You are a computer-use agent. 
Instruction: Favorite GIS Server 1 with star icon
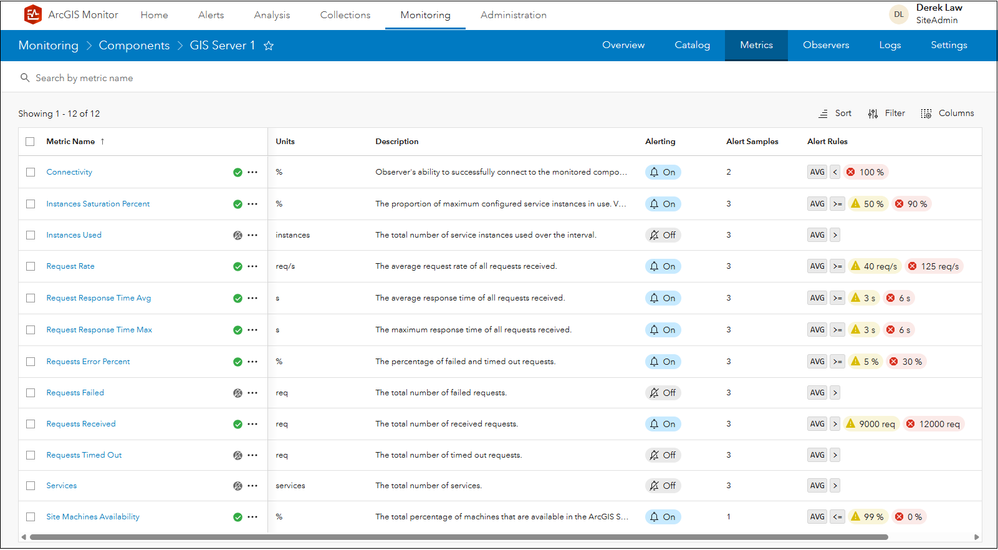[x=269, y=46]
